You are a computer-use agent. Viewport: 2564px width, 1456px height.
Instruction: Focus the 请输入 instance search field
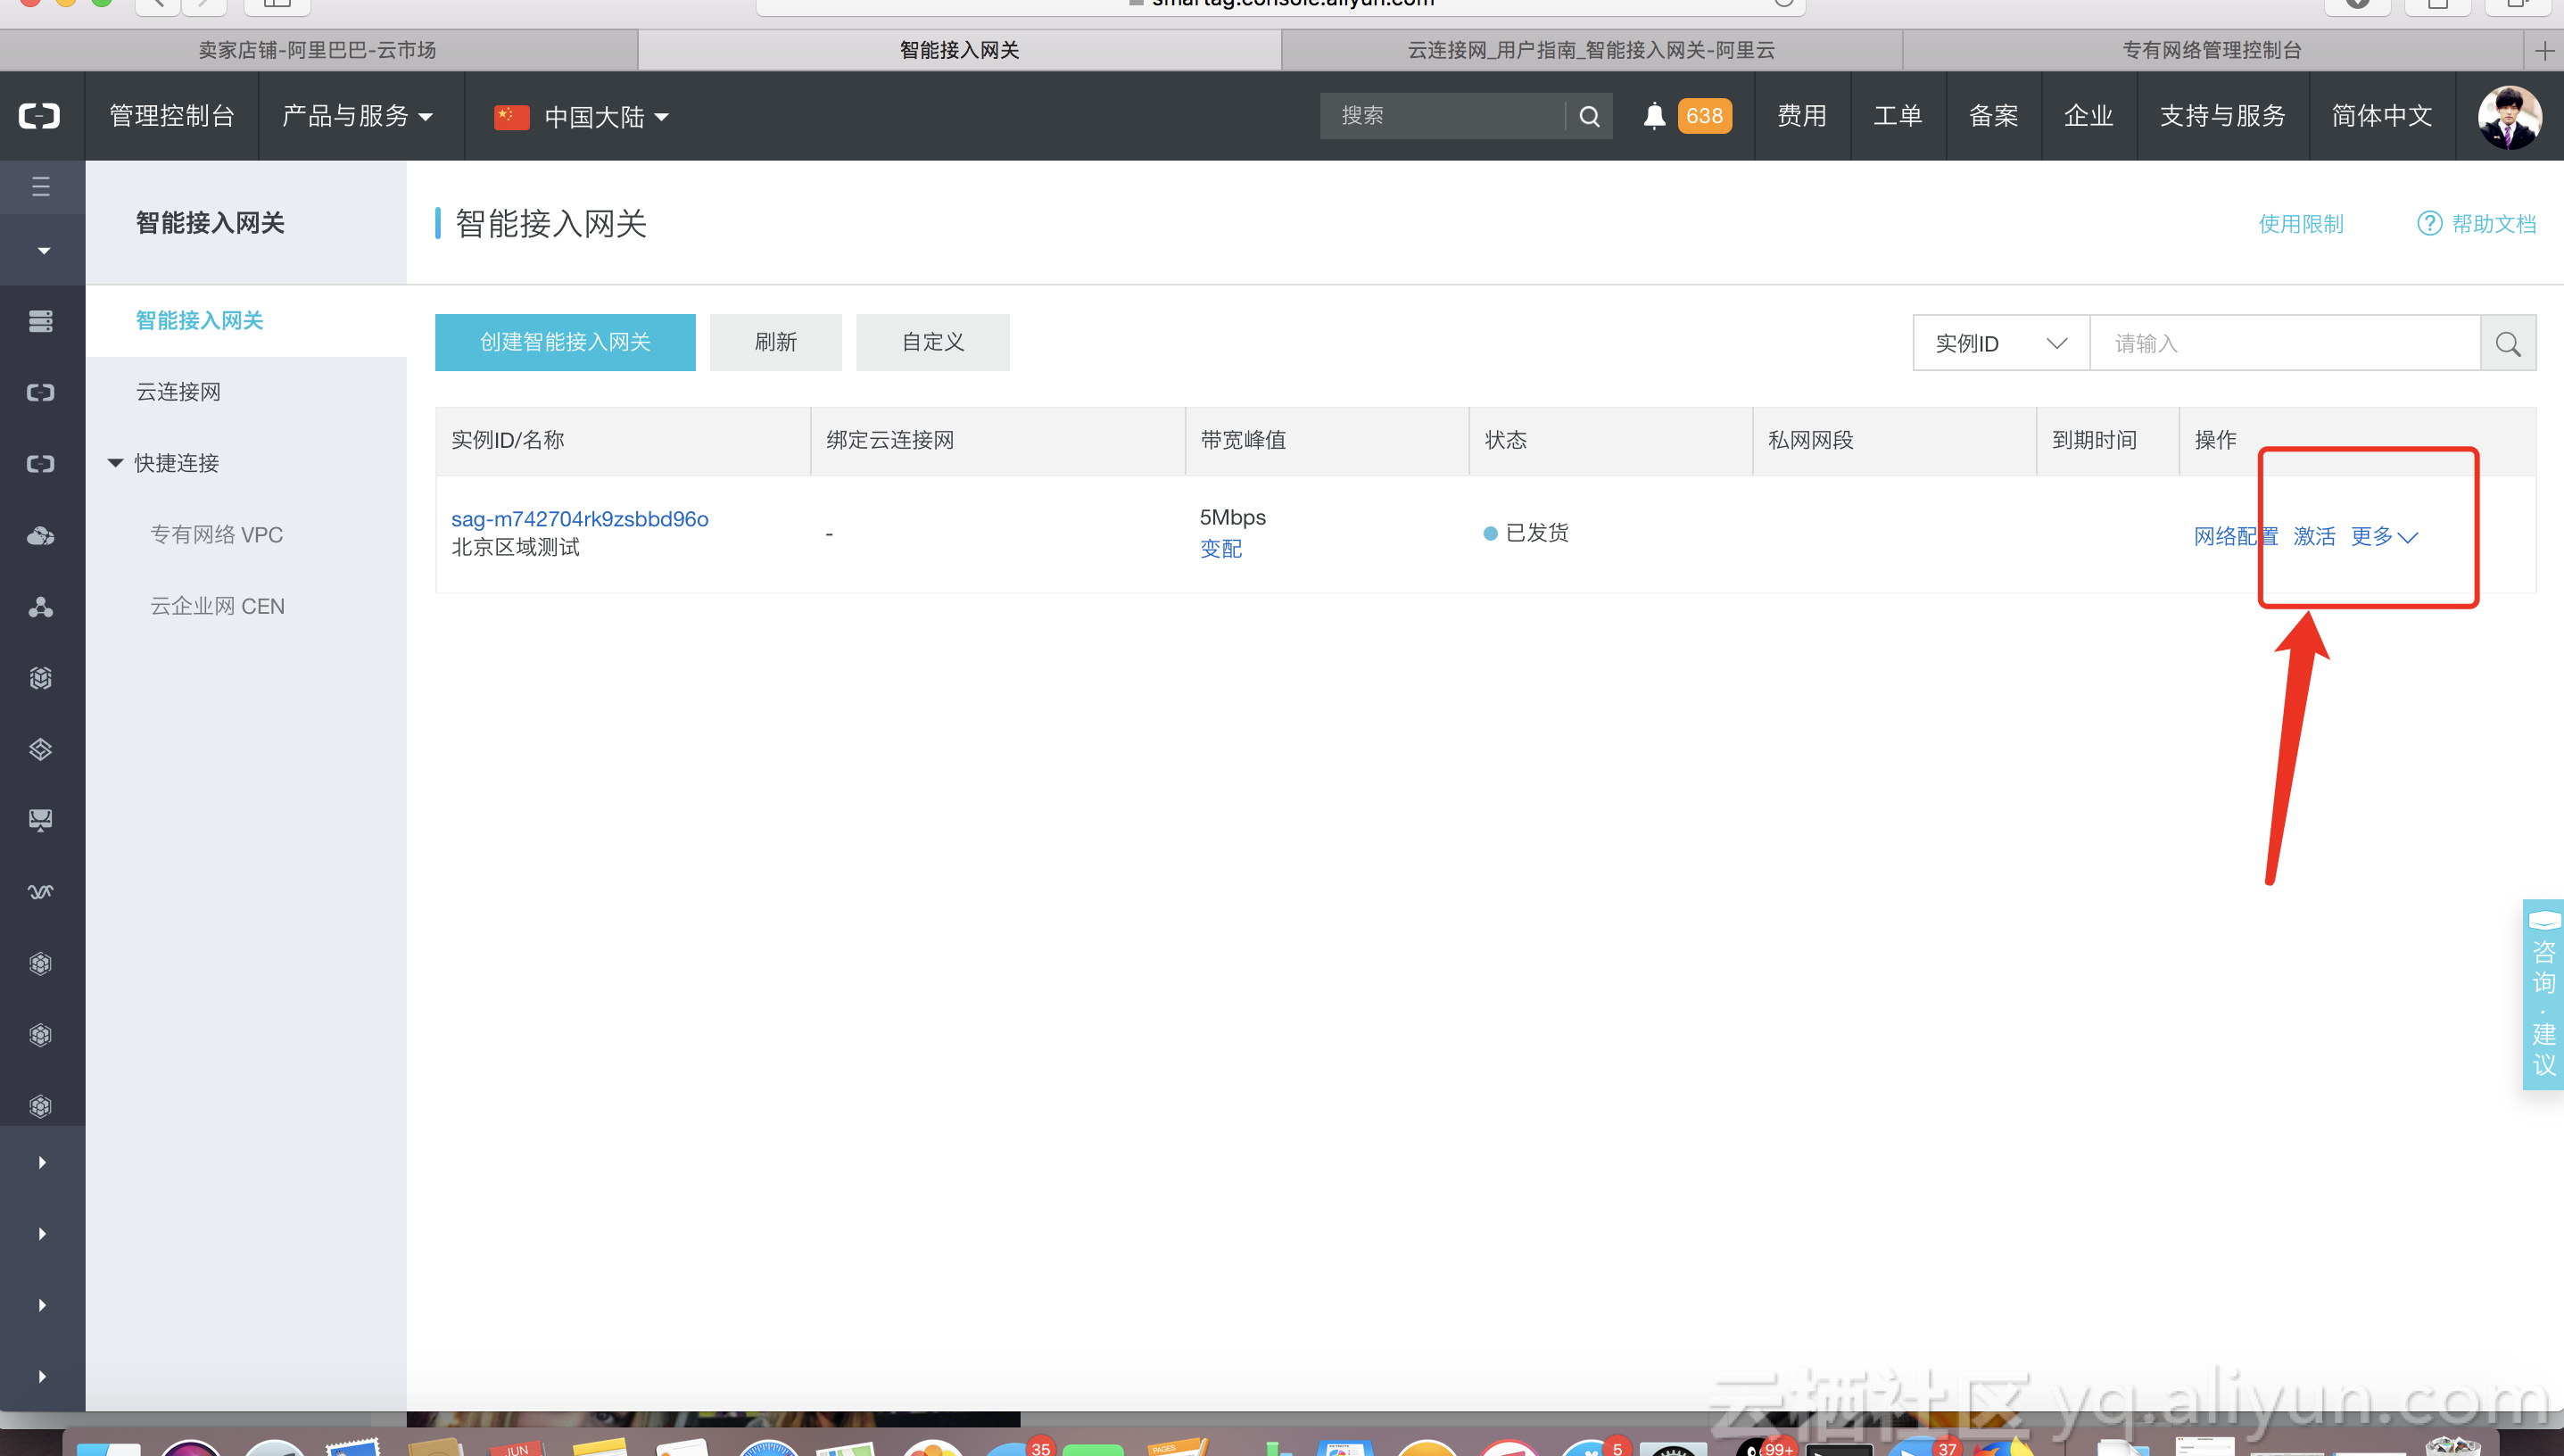pos(2285,343)
